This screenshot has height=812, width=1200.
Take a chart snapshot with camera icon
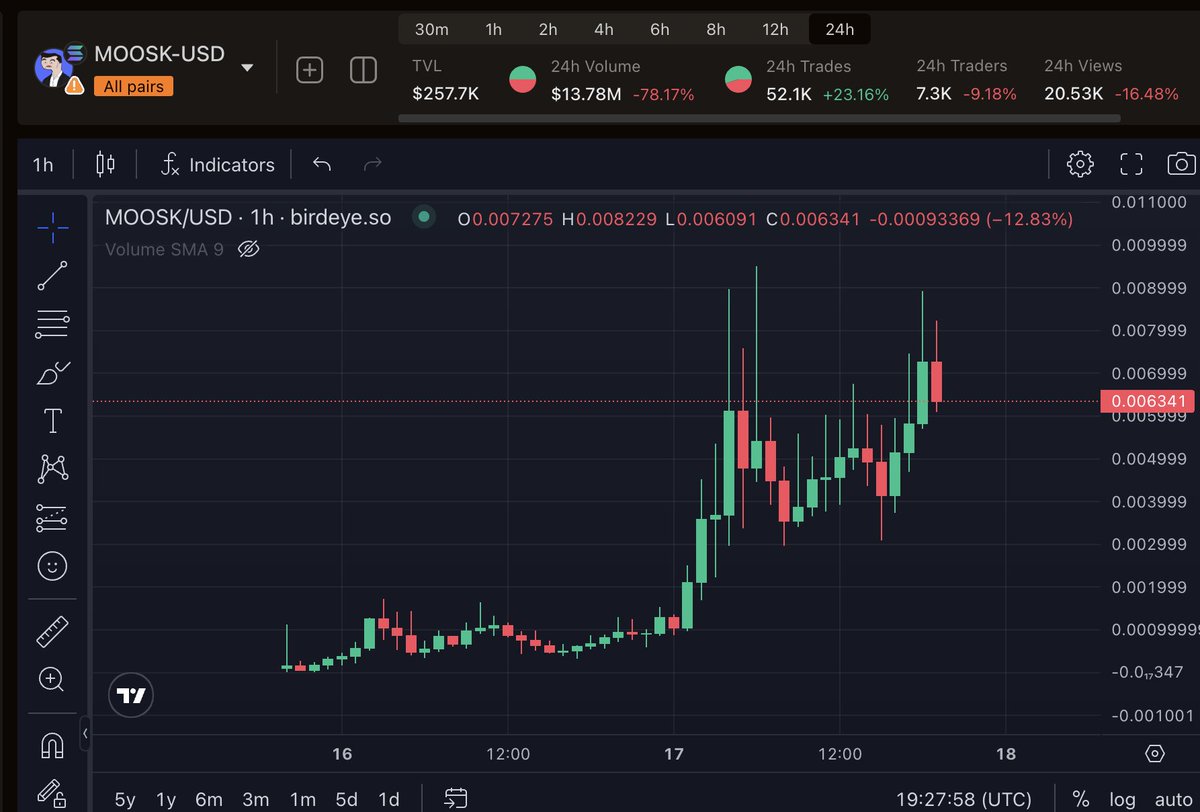[x=1181, y=164]
